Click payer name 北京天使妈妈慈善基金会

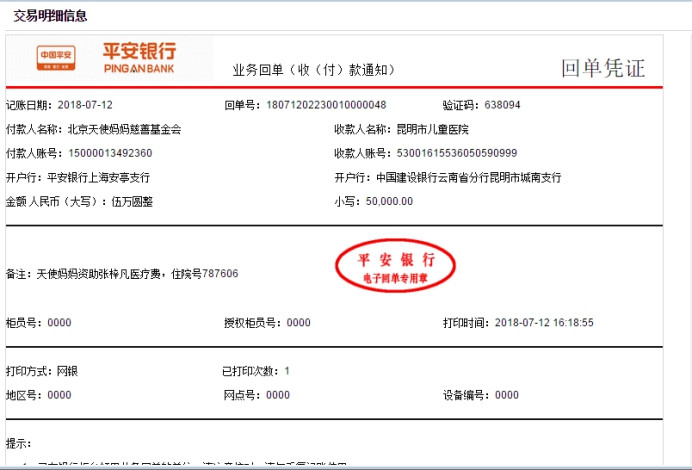[x=124, y=129]
